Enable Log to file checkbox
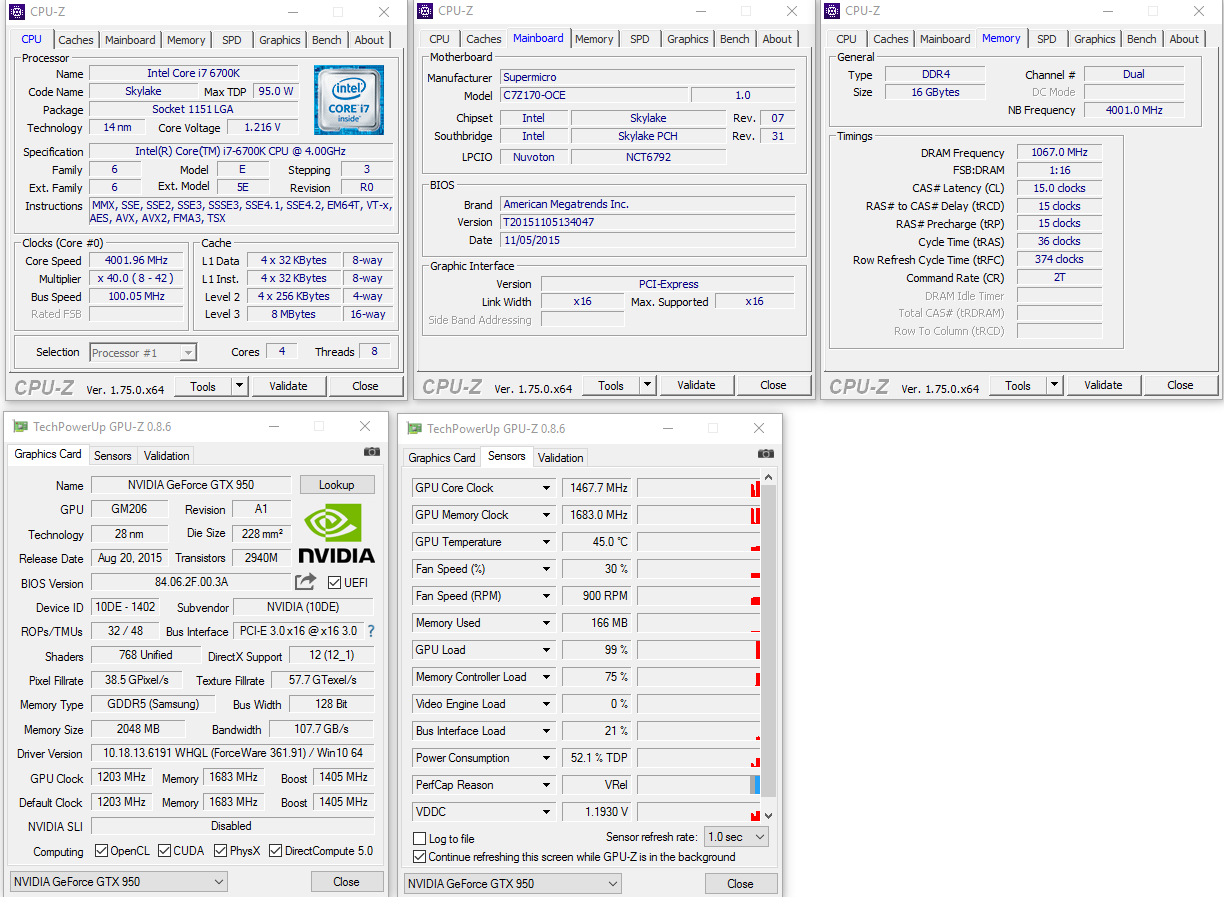 pos(420,839)
